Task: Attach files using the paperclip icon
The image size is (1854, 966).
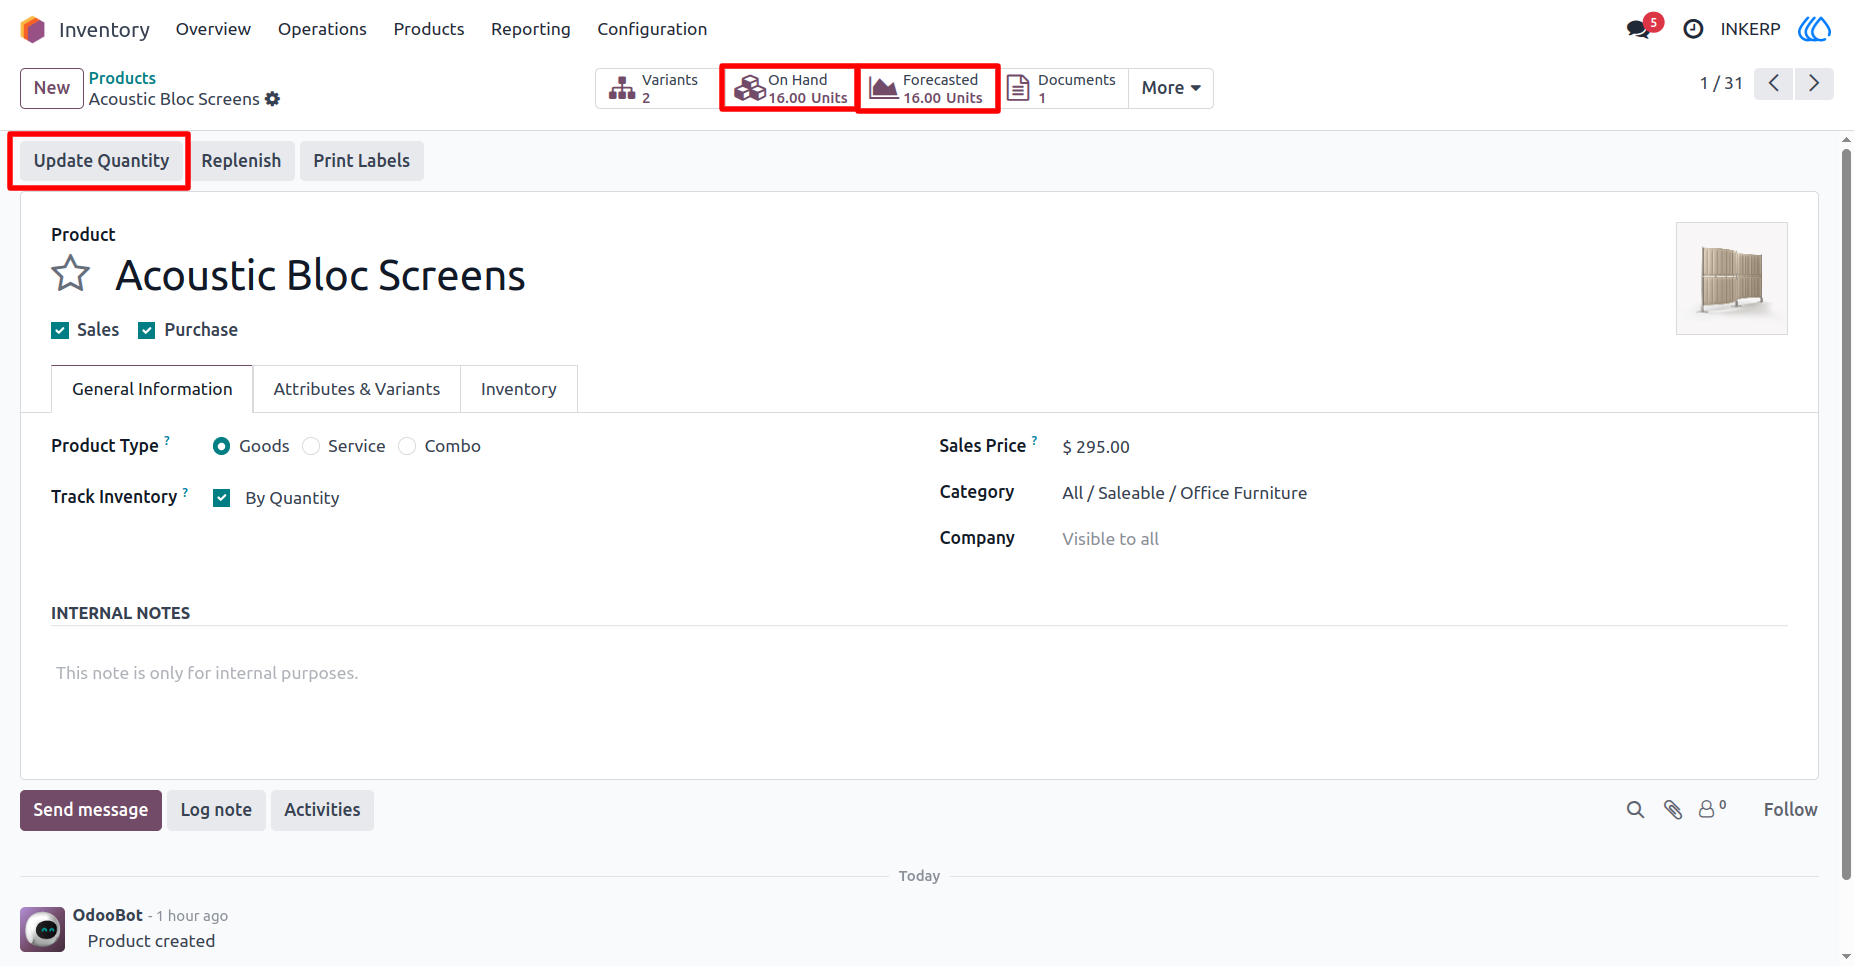Action: [1673, 810]
